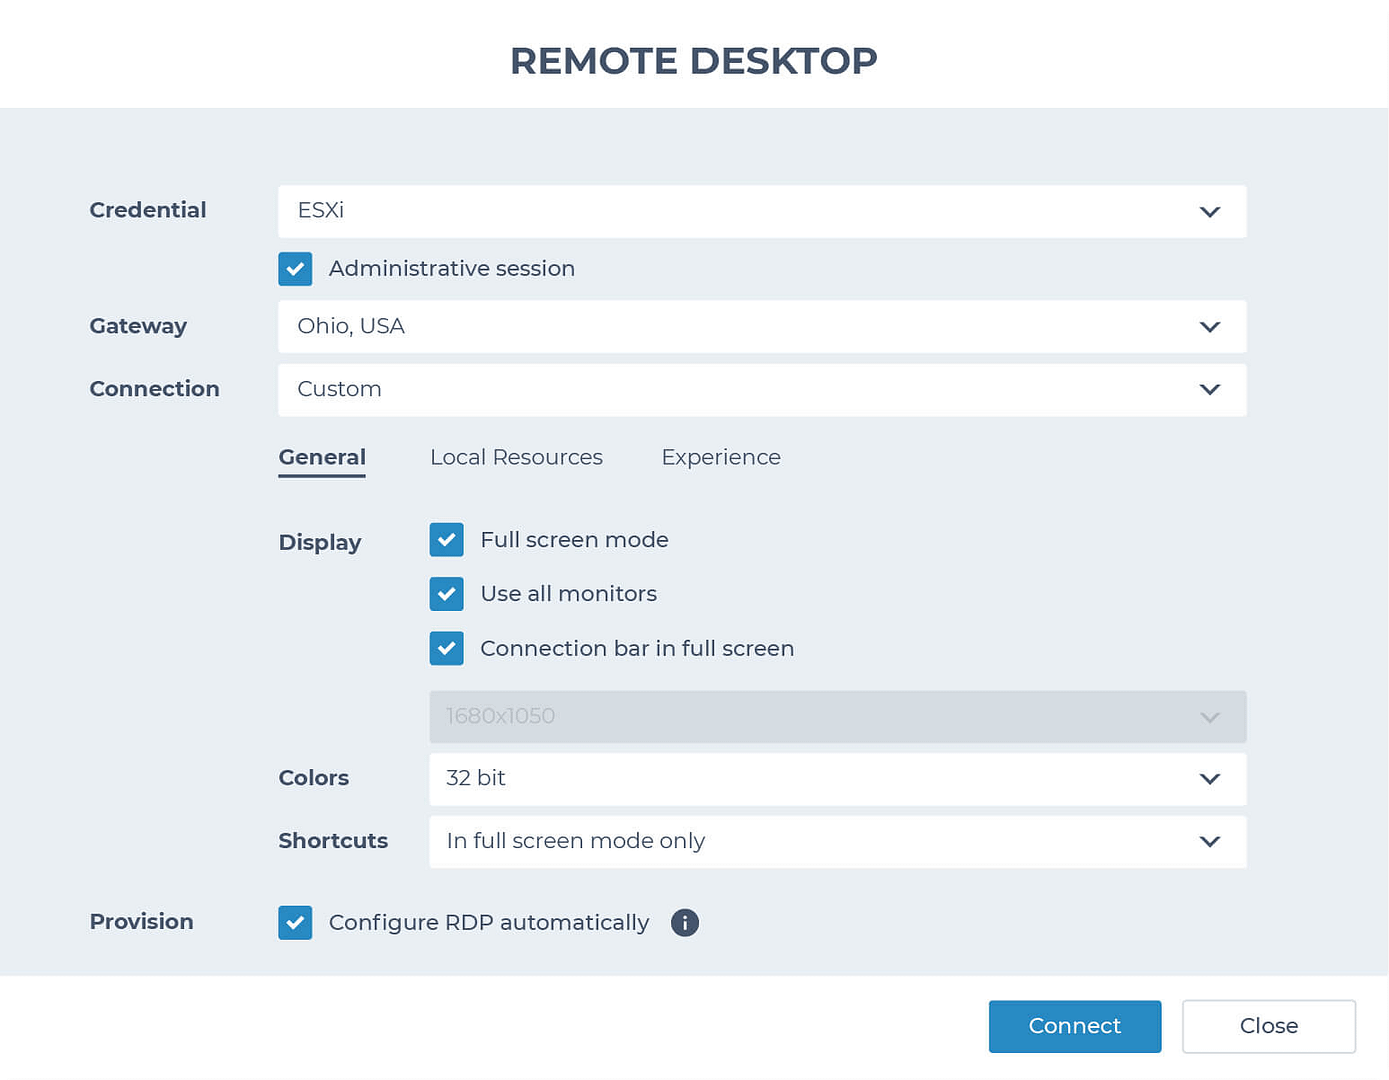The height and width of the screenshot is (1080, 1389).
Task: Open the Shortcuts dropdown
Action: (x=838, y=841)
